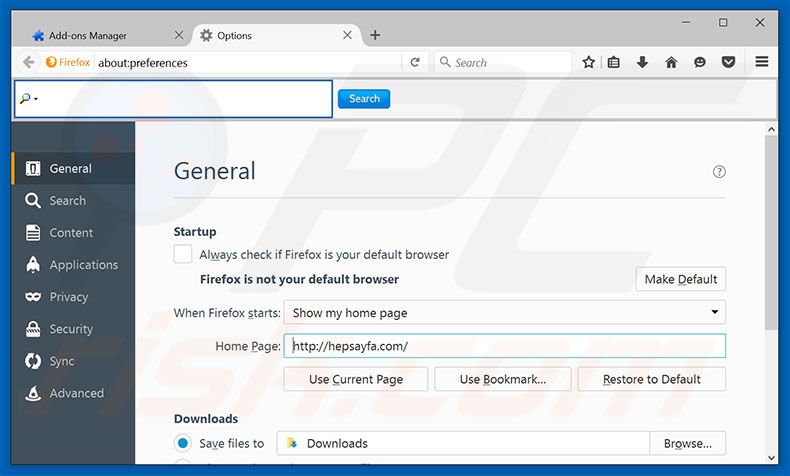Click the Use Bookmark... button
Screen dimensions: 790x476
(503, 379)
